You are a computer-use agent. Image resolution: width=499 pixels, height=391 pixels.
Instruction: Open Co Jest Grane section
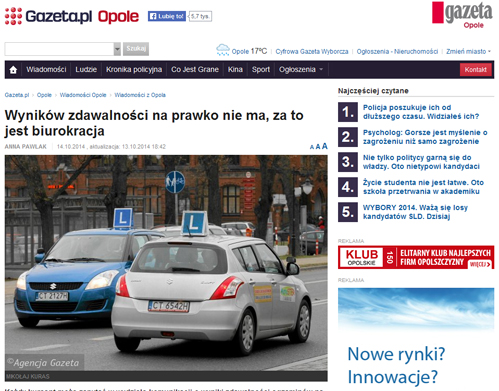195,70
